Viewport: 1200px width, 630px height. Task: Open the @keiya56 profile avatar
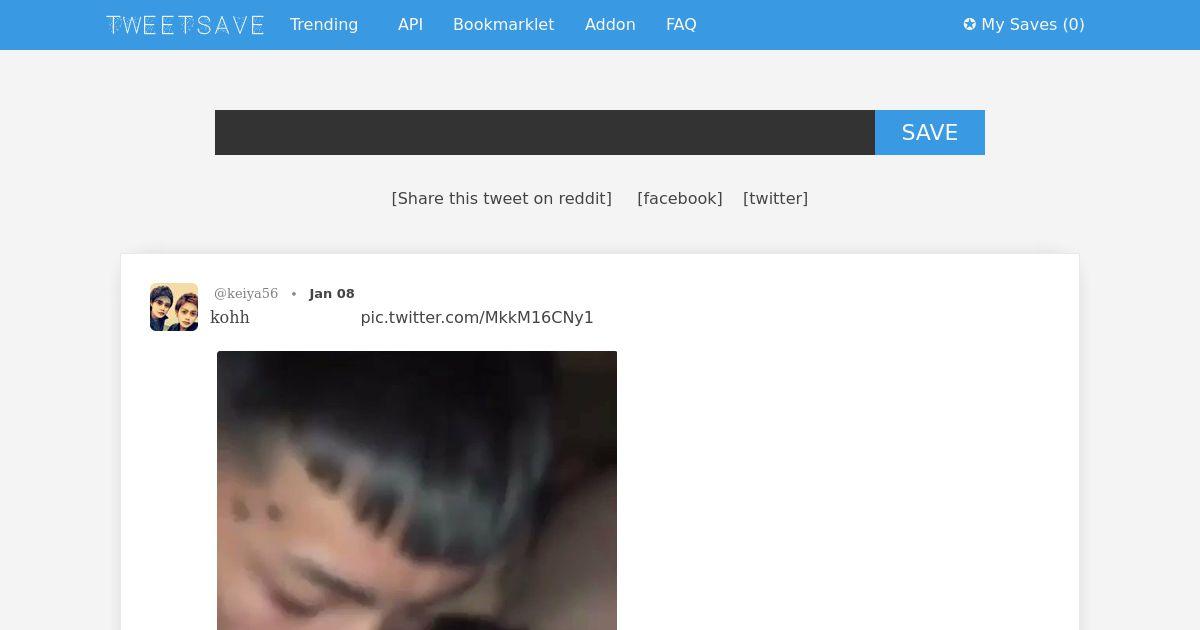[x=174, y=307]
